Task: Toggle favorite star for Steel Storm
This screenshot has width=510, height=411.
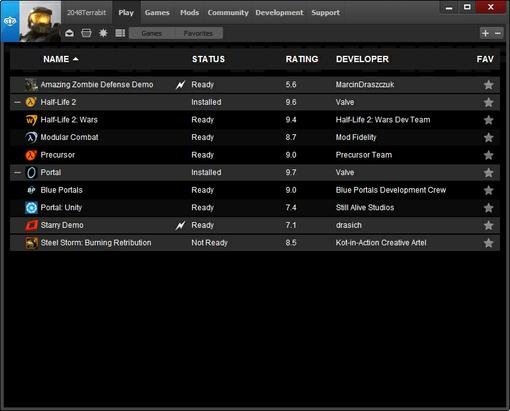Action: pos(488,243)
